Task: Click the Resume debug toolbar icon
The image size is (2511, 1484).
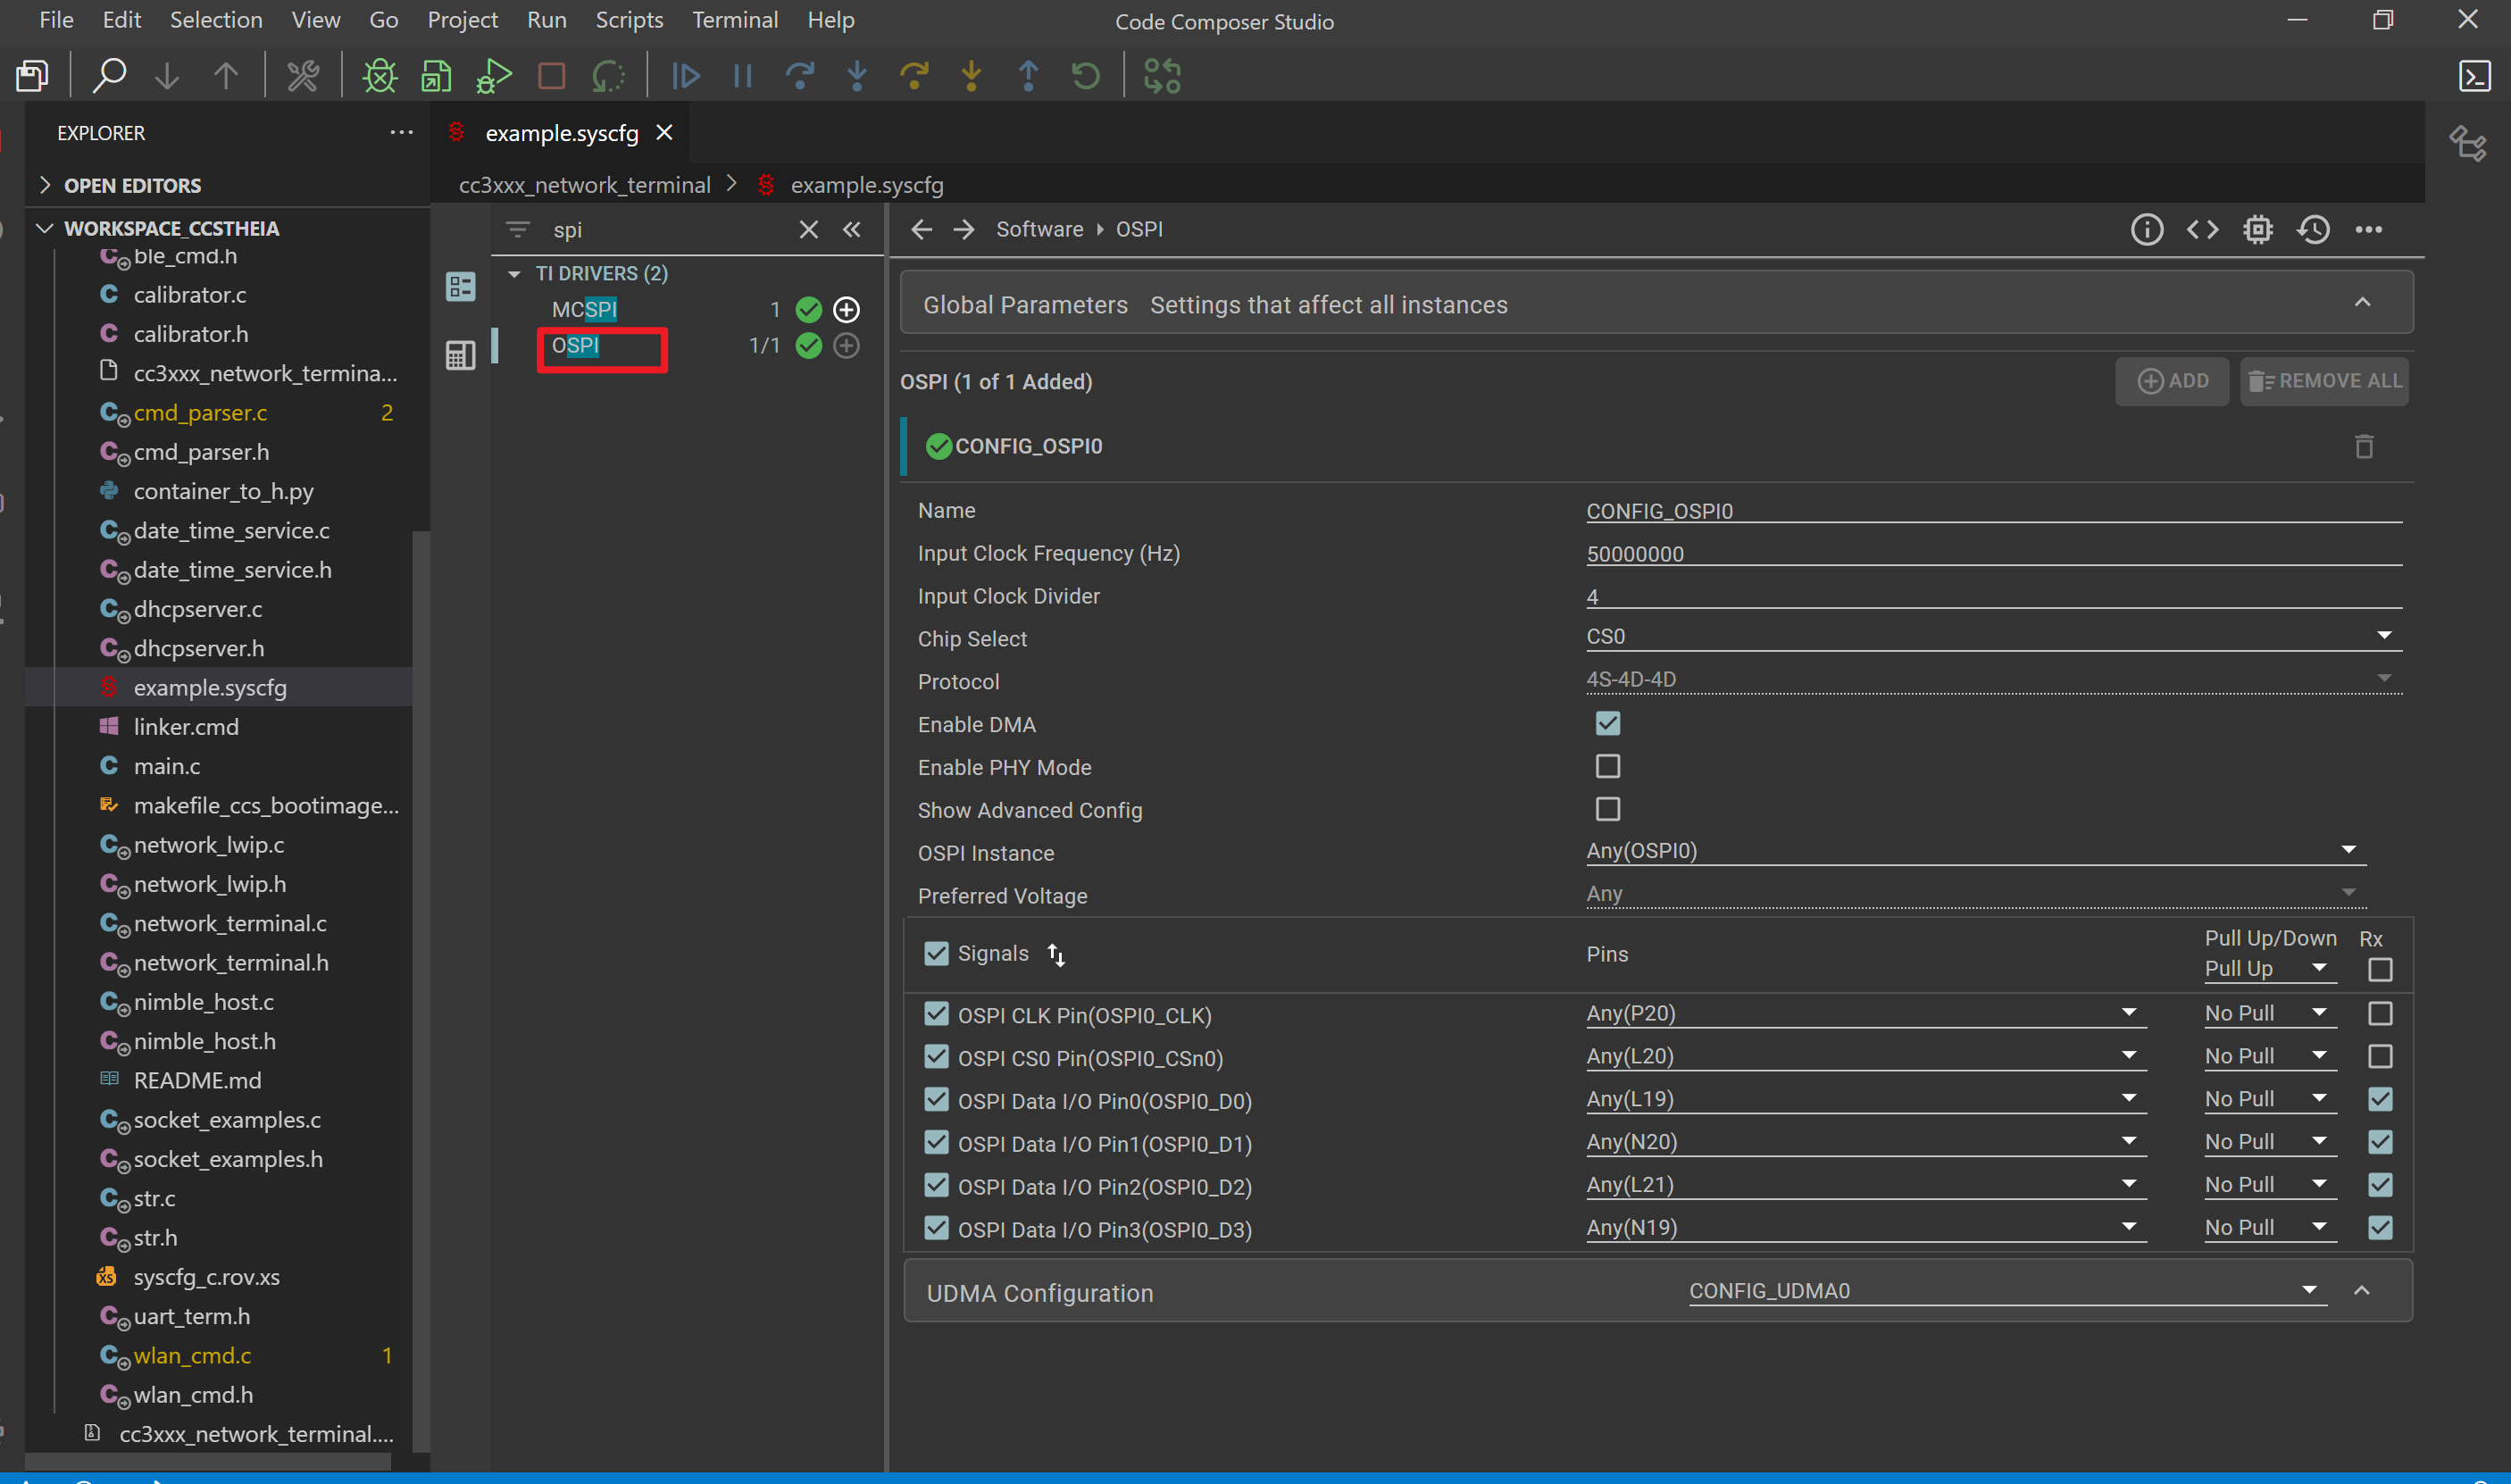Action: [685, 76]
